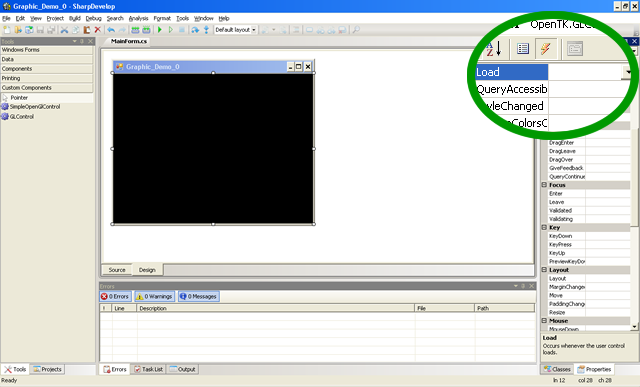Viewport: 640px width, 387px height.
Task: Click the red Delete X toolbar icon
Action: (98, 30)
